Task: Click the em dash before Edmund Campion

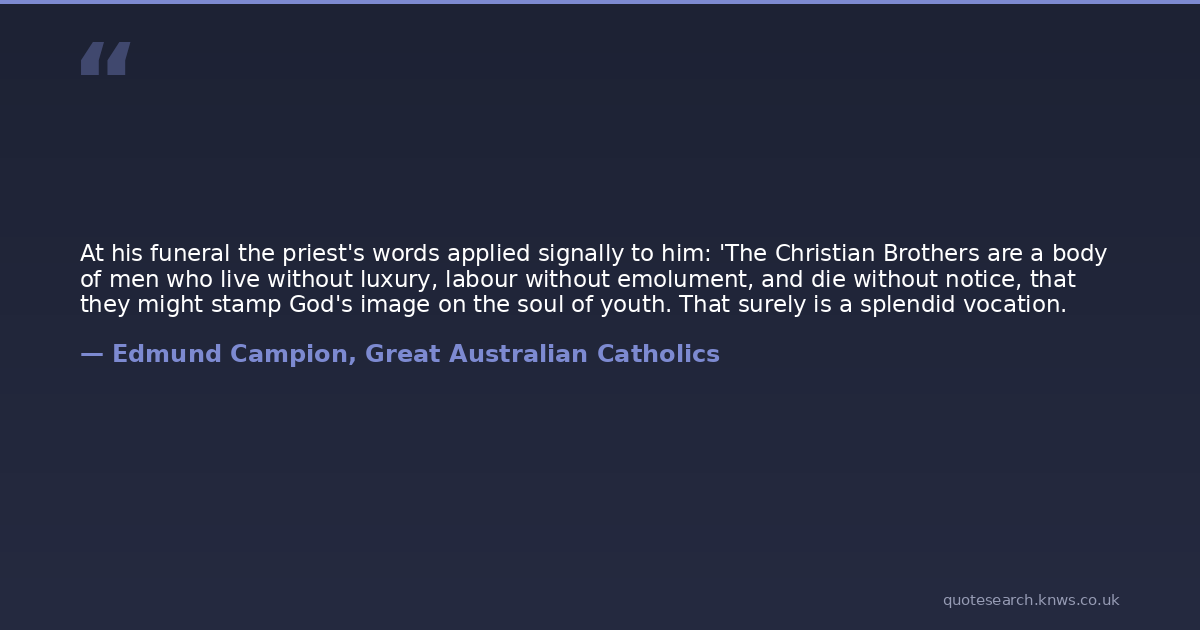Action: (91, 354)
